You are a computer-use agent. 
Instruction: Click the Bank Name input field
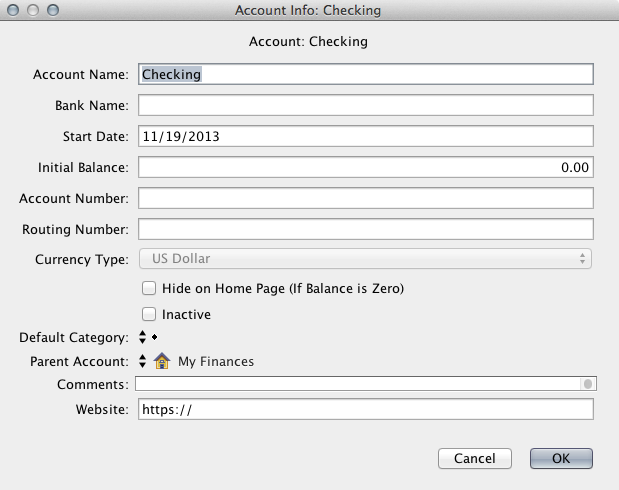click(x=366, y=105)
